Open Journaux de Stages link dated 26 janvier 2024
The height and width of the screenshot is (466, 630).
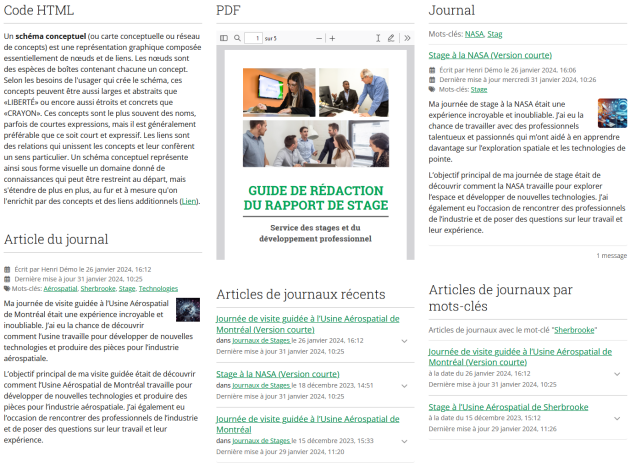click(261, 341)
